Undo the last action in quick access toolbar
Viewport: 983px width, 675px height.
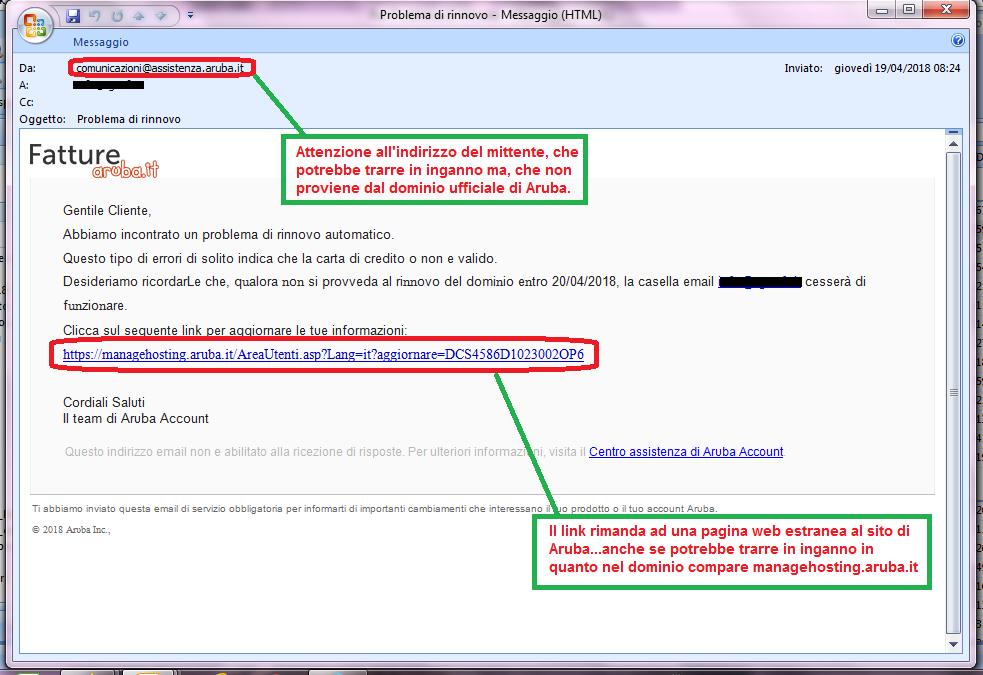(95, 16)
